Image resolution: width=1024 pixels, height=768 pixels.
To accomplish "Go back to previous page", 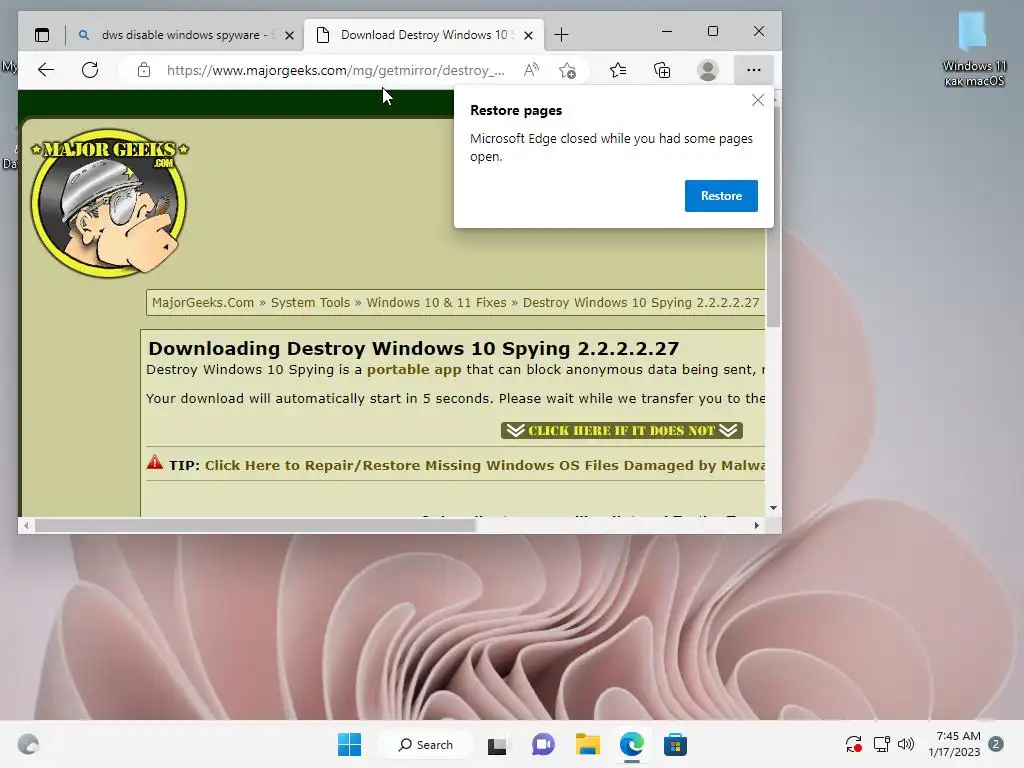I will 46,70.
